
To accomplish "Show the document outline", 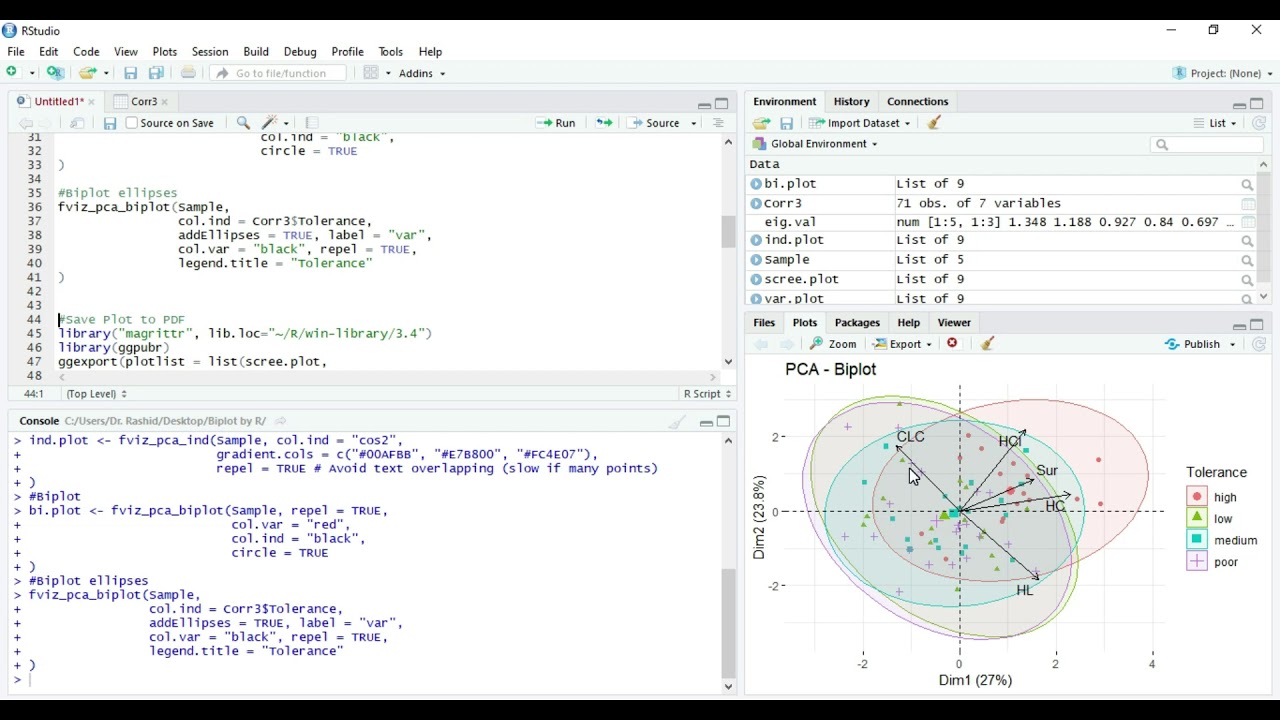I will pos(718,123).
